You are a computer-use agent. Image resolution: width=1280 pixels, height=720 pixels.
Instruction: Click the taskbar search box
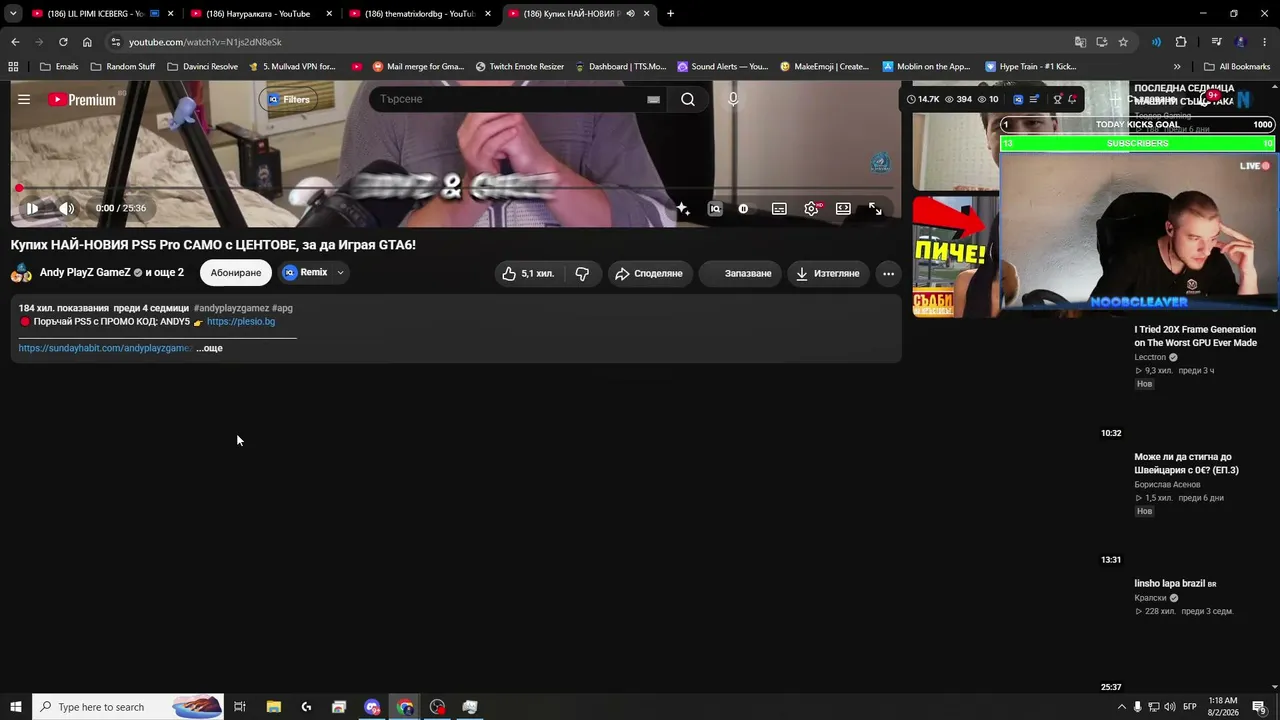click(x=128, y=707)
